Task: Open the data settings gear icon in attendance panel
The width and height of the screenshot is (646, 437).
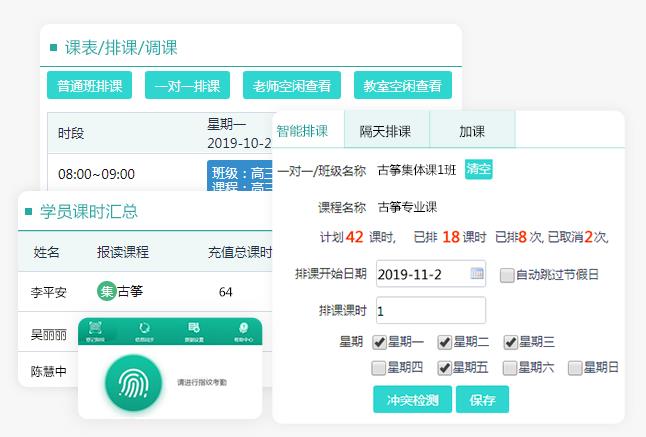Action: (194, 328)
